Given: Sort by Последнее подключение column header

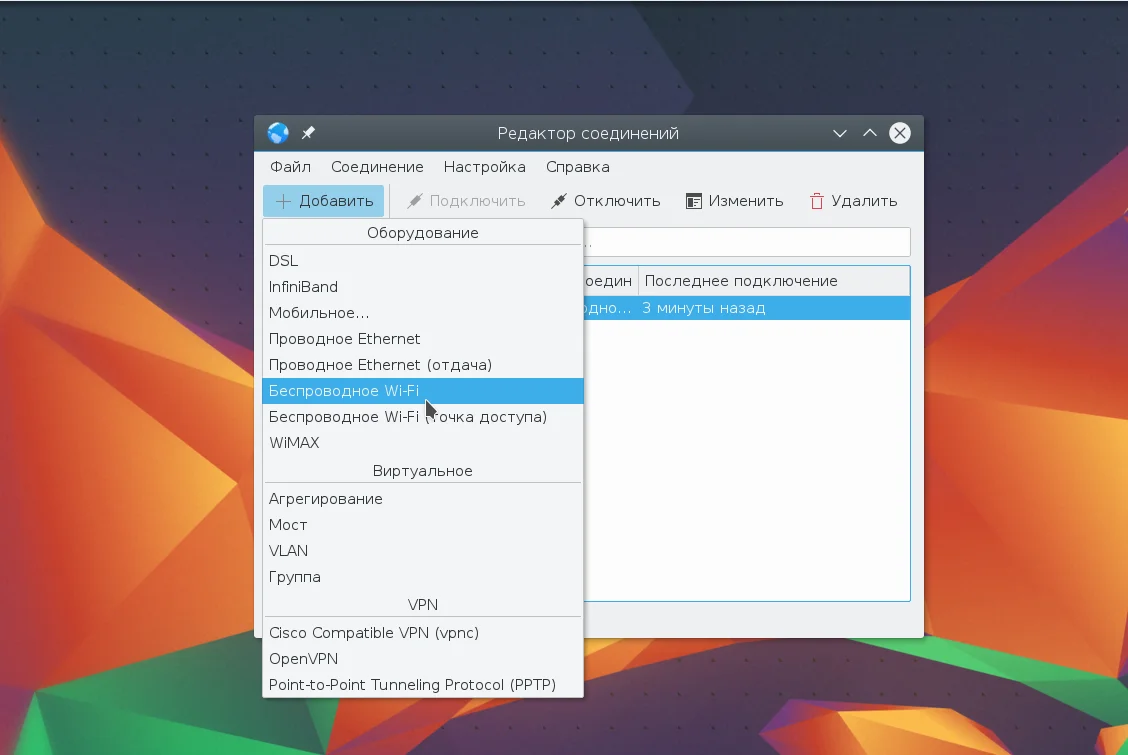Looking at the screenshot, I should [774, 281].
